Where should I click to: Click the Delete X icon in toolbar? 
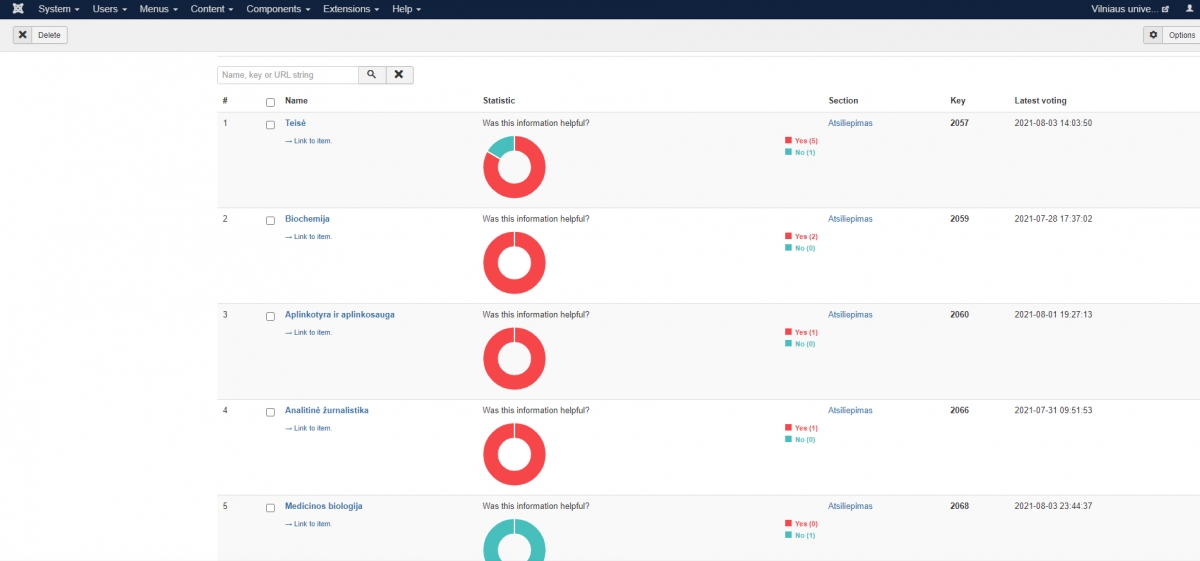pyautogui.click(x=23, y=35)
